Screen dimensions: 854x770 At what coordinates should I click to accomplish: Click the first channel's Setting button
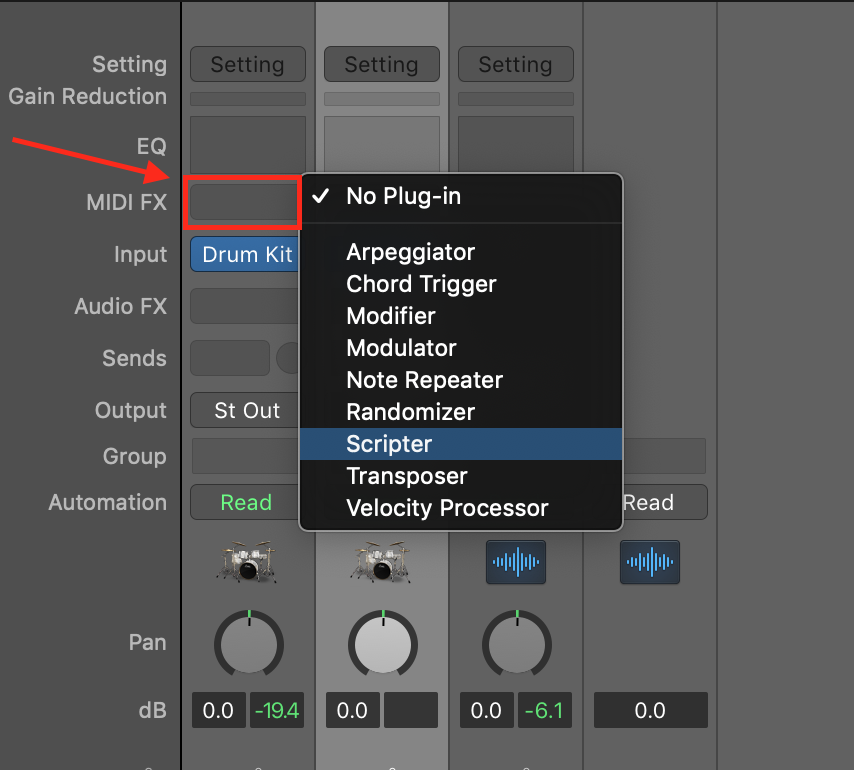tap(248, 64)
